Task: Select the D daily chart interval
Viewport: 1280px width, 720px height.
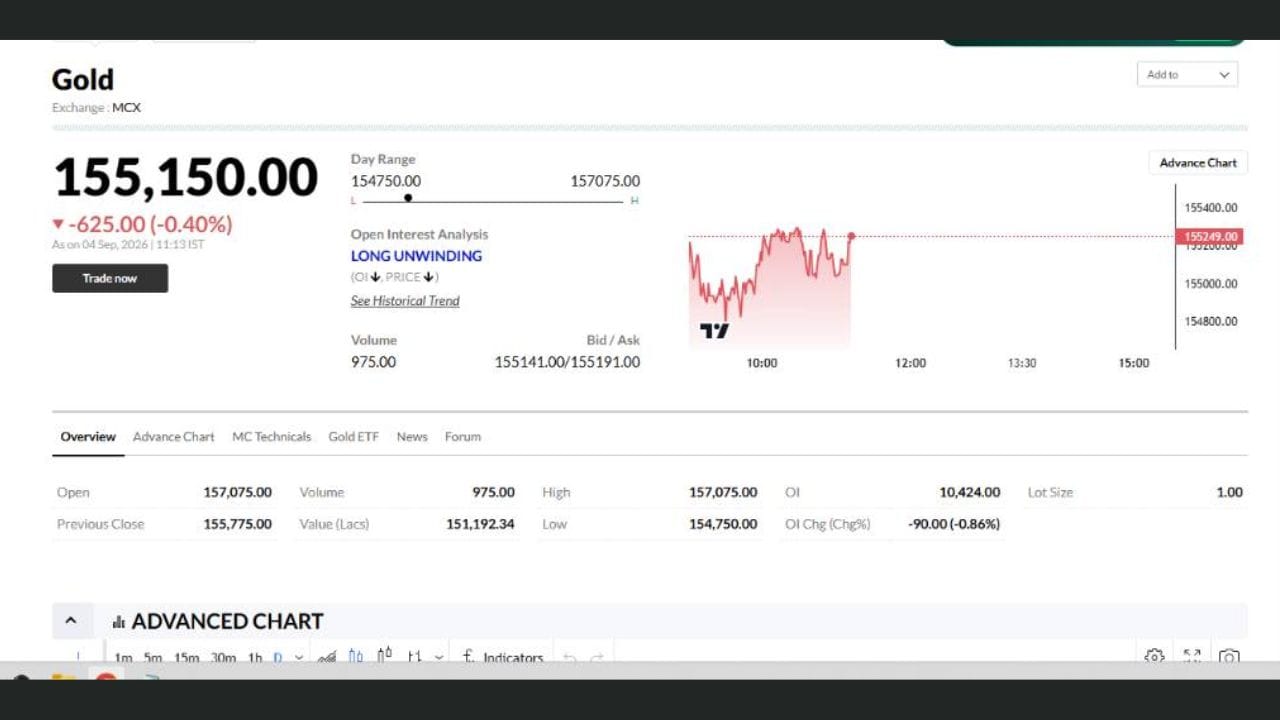Action: click(278, 657)
